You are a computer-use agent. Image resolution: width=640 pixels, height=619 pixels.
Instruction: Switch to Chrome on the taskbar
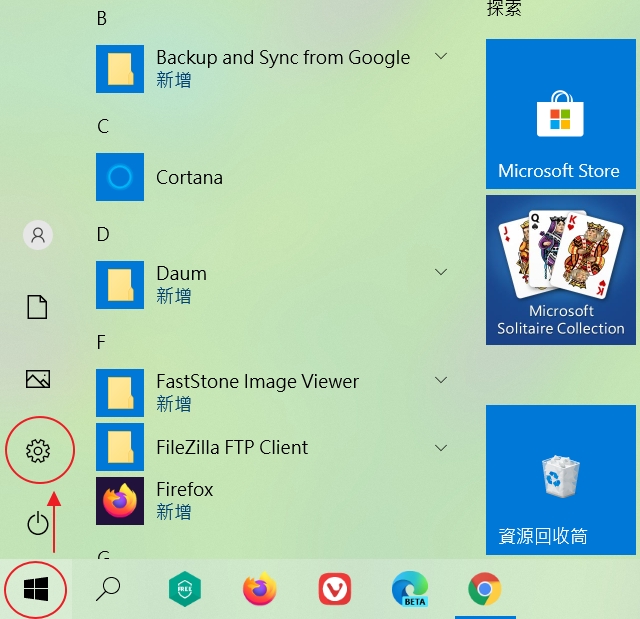tap(484, 589)
